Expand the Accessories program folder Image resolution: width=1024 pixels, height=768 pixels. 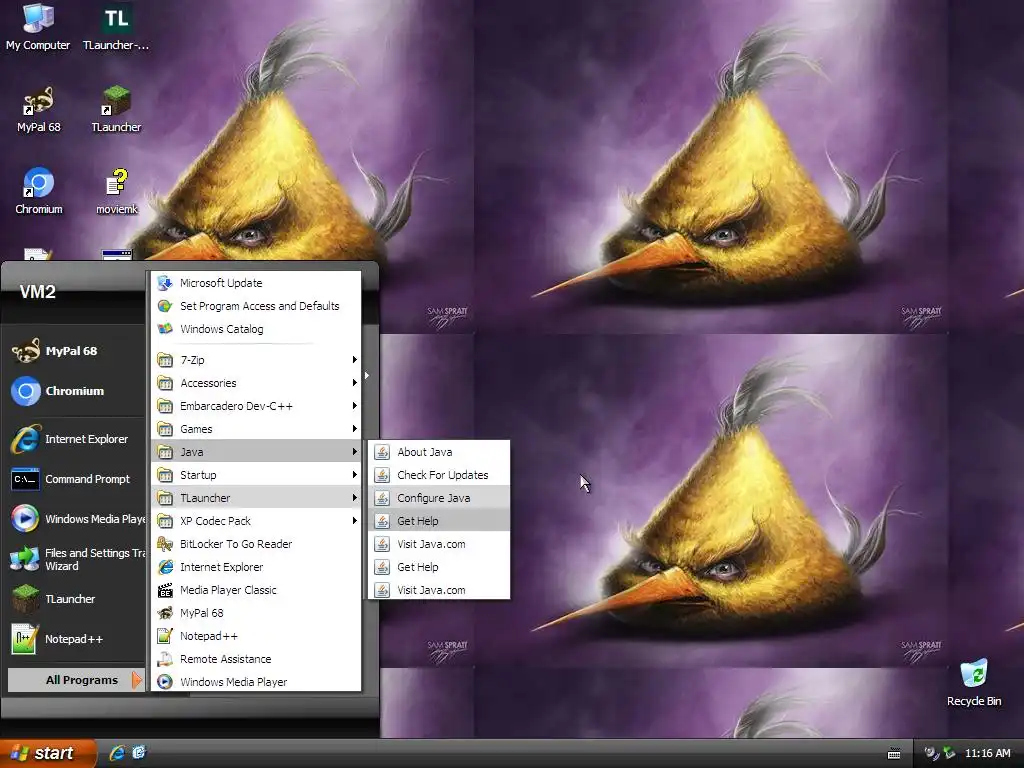pyautogui.click(x=256, y=383)
